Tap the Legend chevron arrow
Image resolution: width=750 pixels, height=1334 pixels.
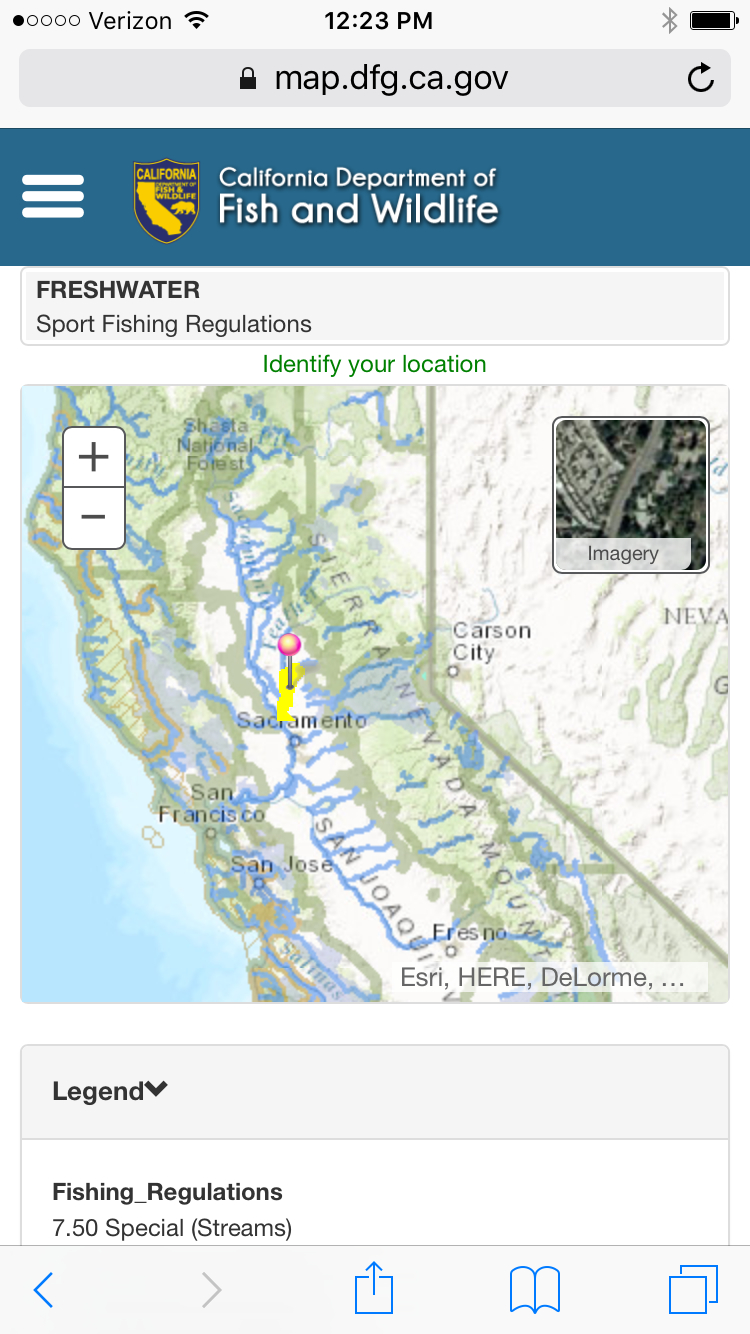click(x=156, y=1090)
